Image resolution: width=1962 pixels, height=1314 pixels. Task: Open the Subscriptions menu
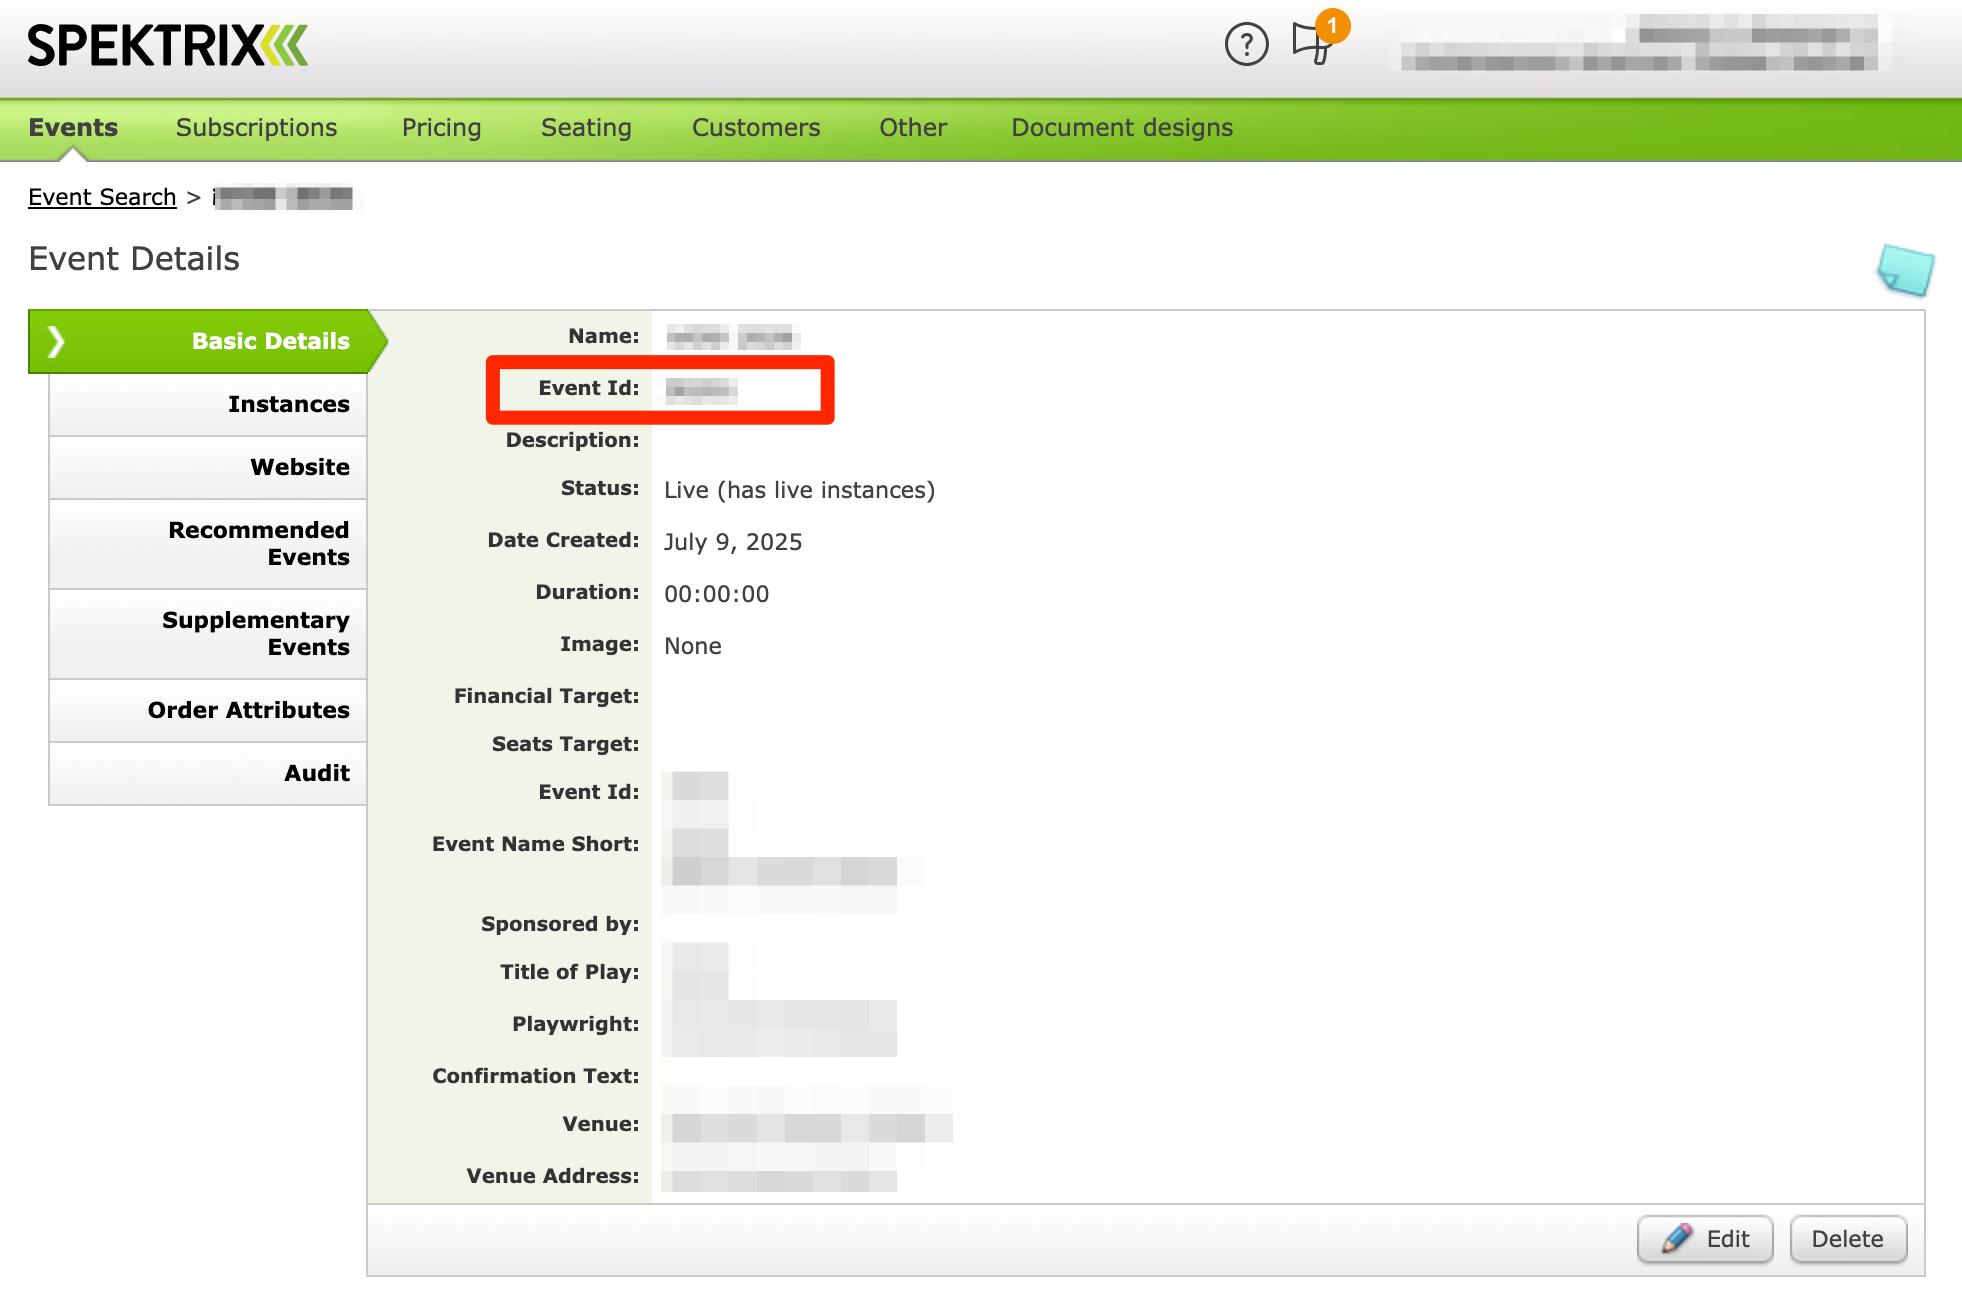256,128
